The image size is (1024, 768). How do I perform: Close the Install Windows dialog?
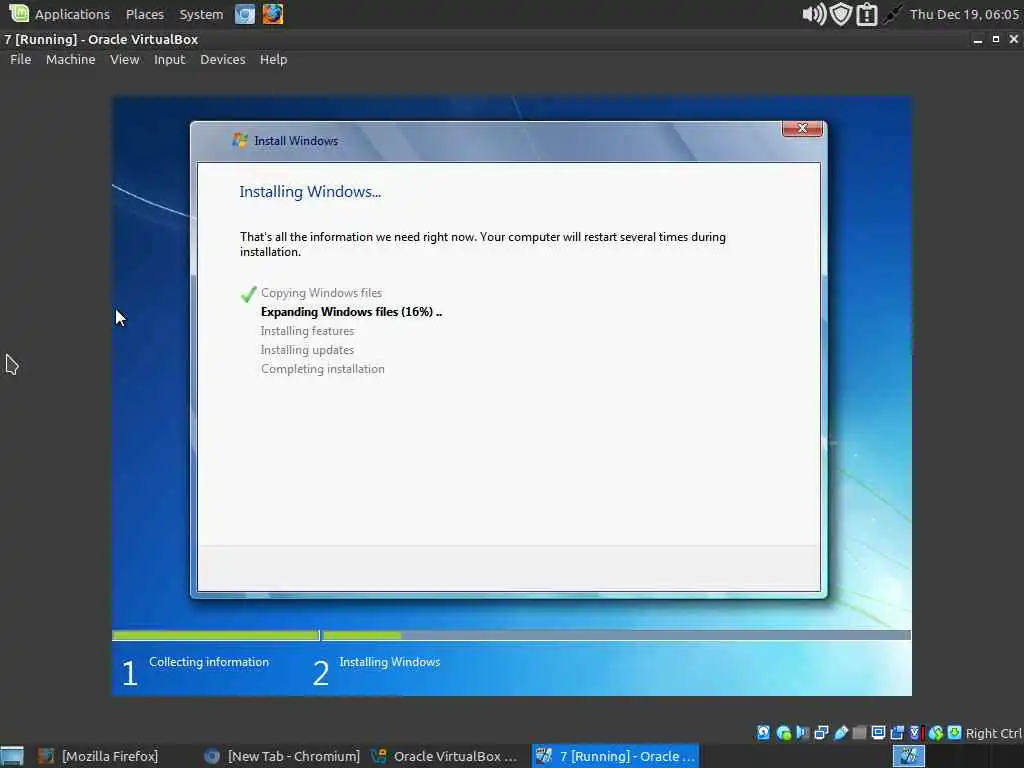coord(803,128)
